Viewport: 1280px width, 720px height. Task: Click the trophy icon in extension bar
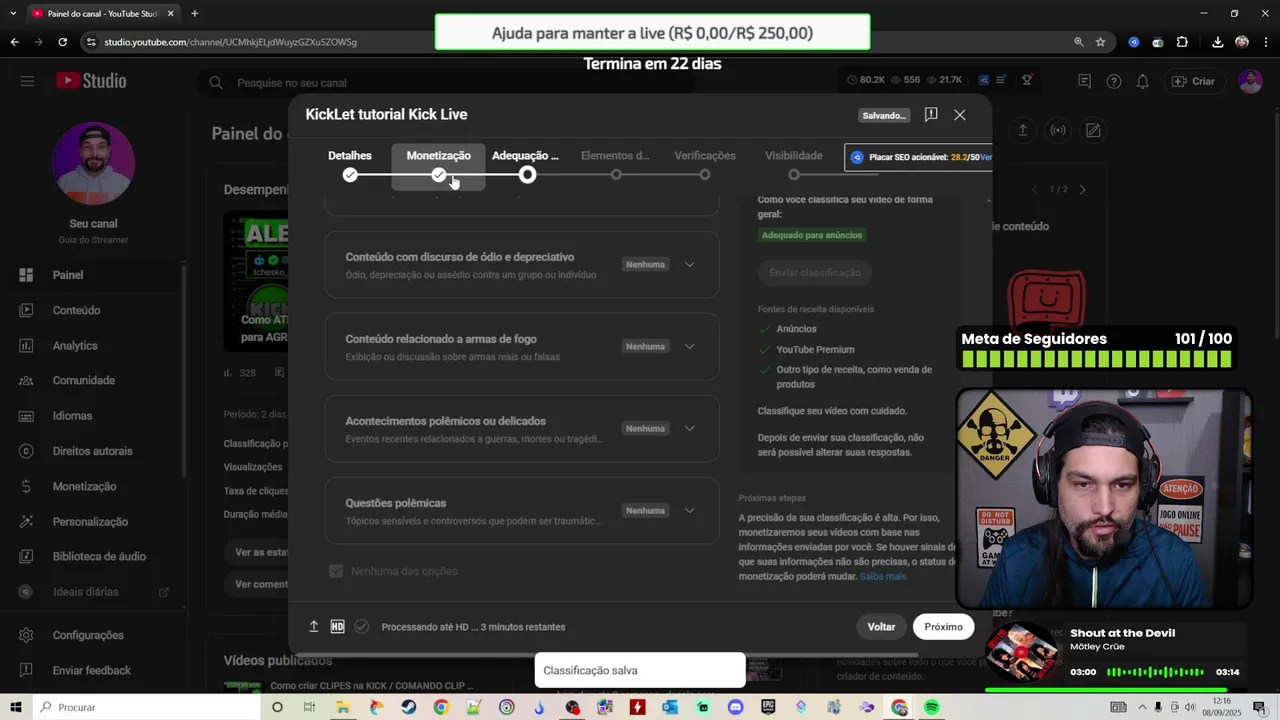(x=1027, y=80)
